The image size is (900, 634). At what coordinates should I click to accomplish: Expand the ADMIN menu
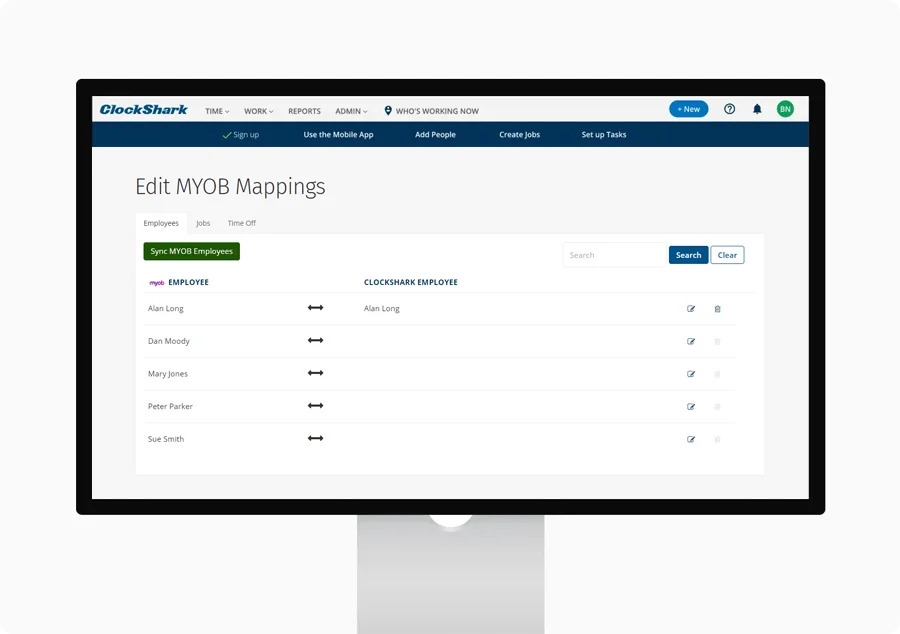click(351, 111)
